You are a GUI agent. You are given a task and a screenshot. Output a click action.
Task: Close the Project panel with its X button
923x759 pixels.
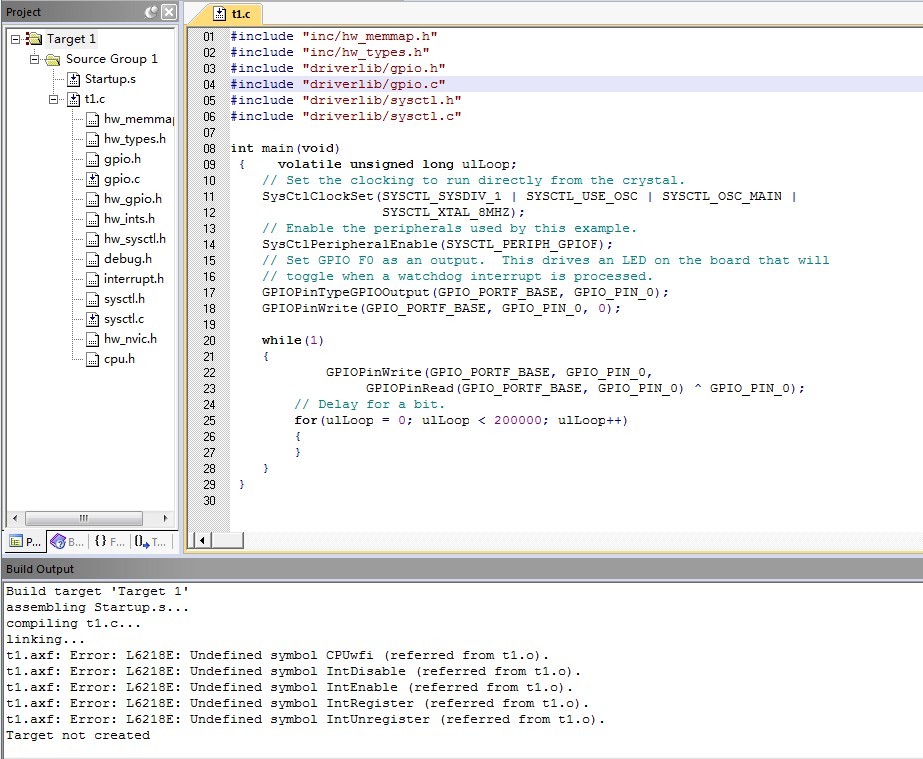[x=168, y=12]
